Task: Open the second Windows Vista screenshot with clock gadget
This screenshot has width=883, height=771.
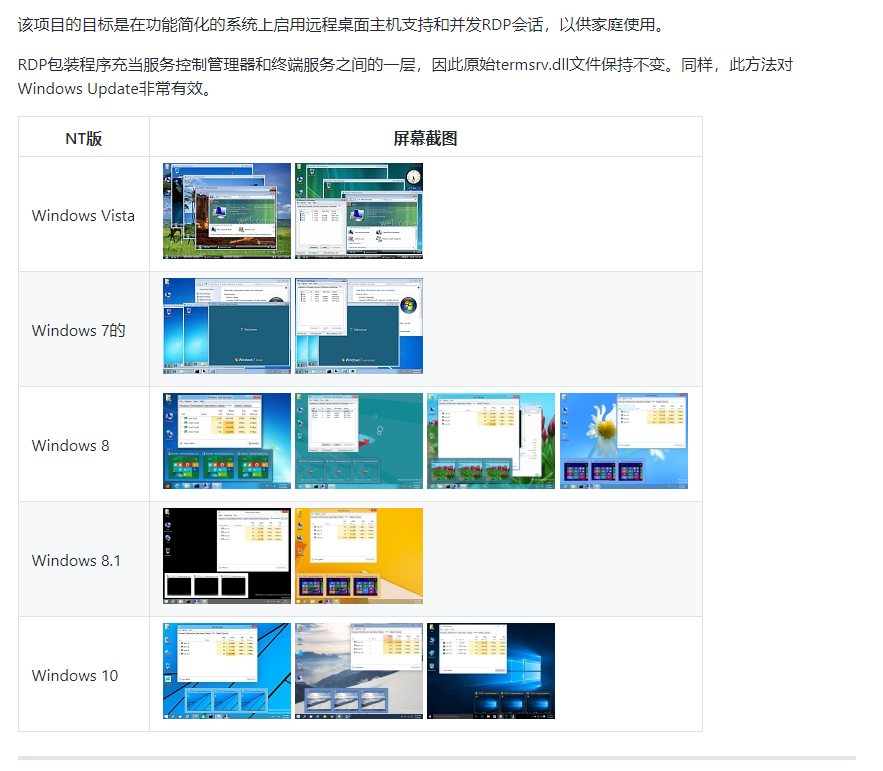Action: tap(359, 211)
